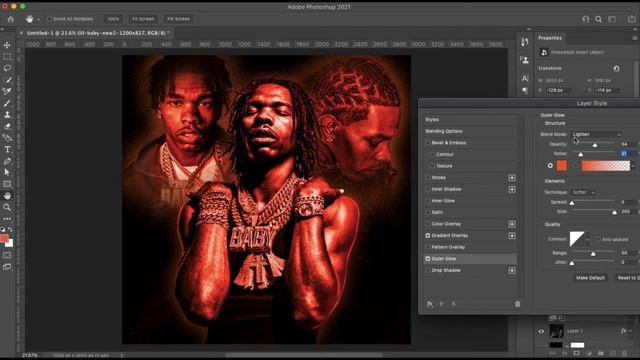The image size is (640, 360).
Task: Select the Zoom tool in the toolbar
Action: pyautogui.click(x=7, y=207)
